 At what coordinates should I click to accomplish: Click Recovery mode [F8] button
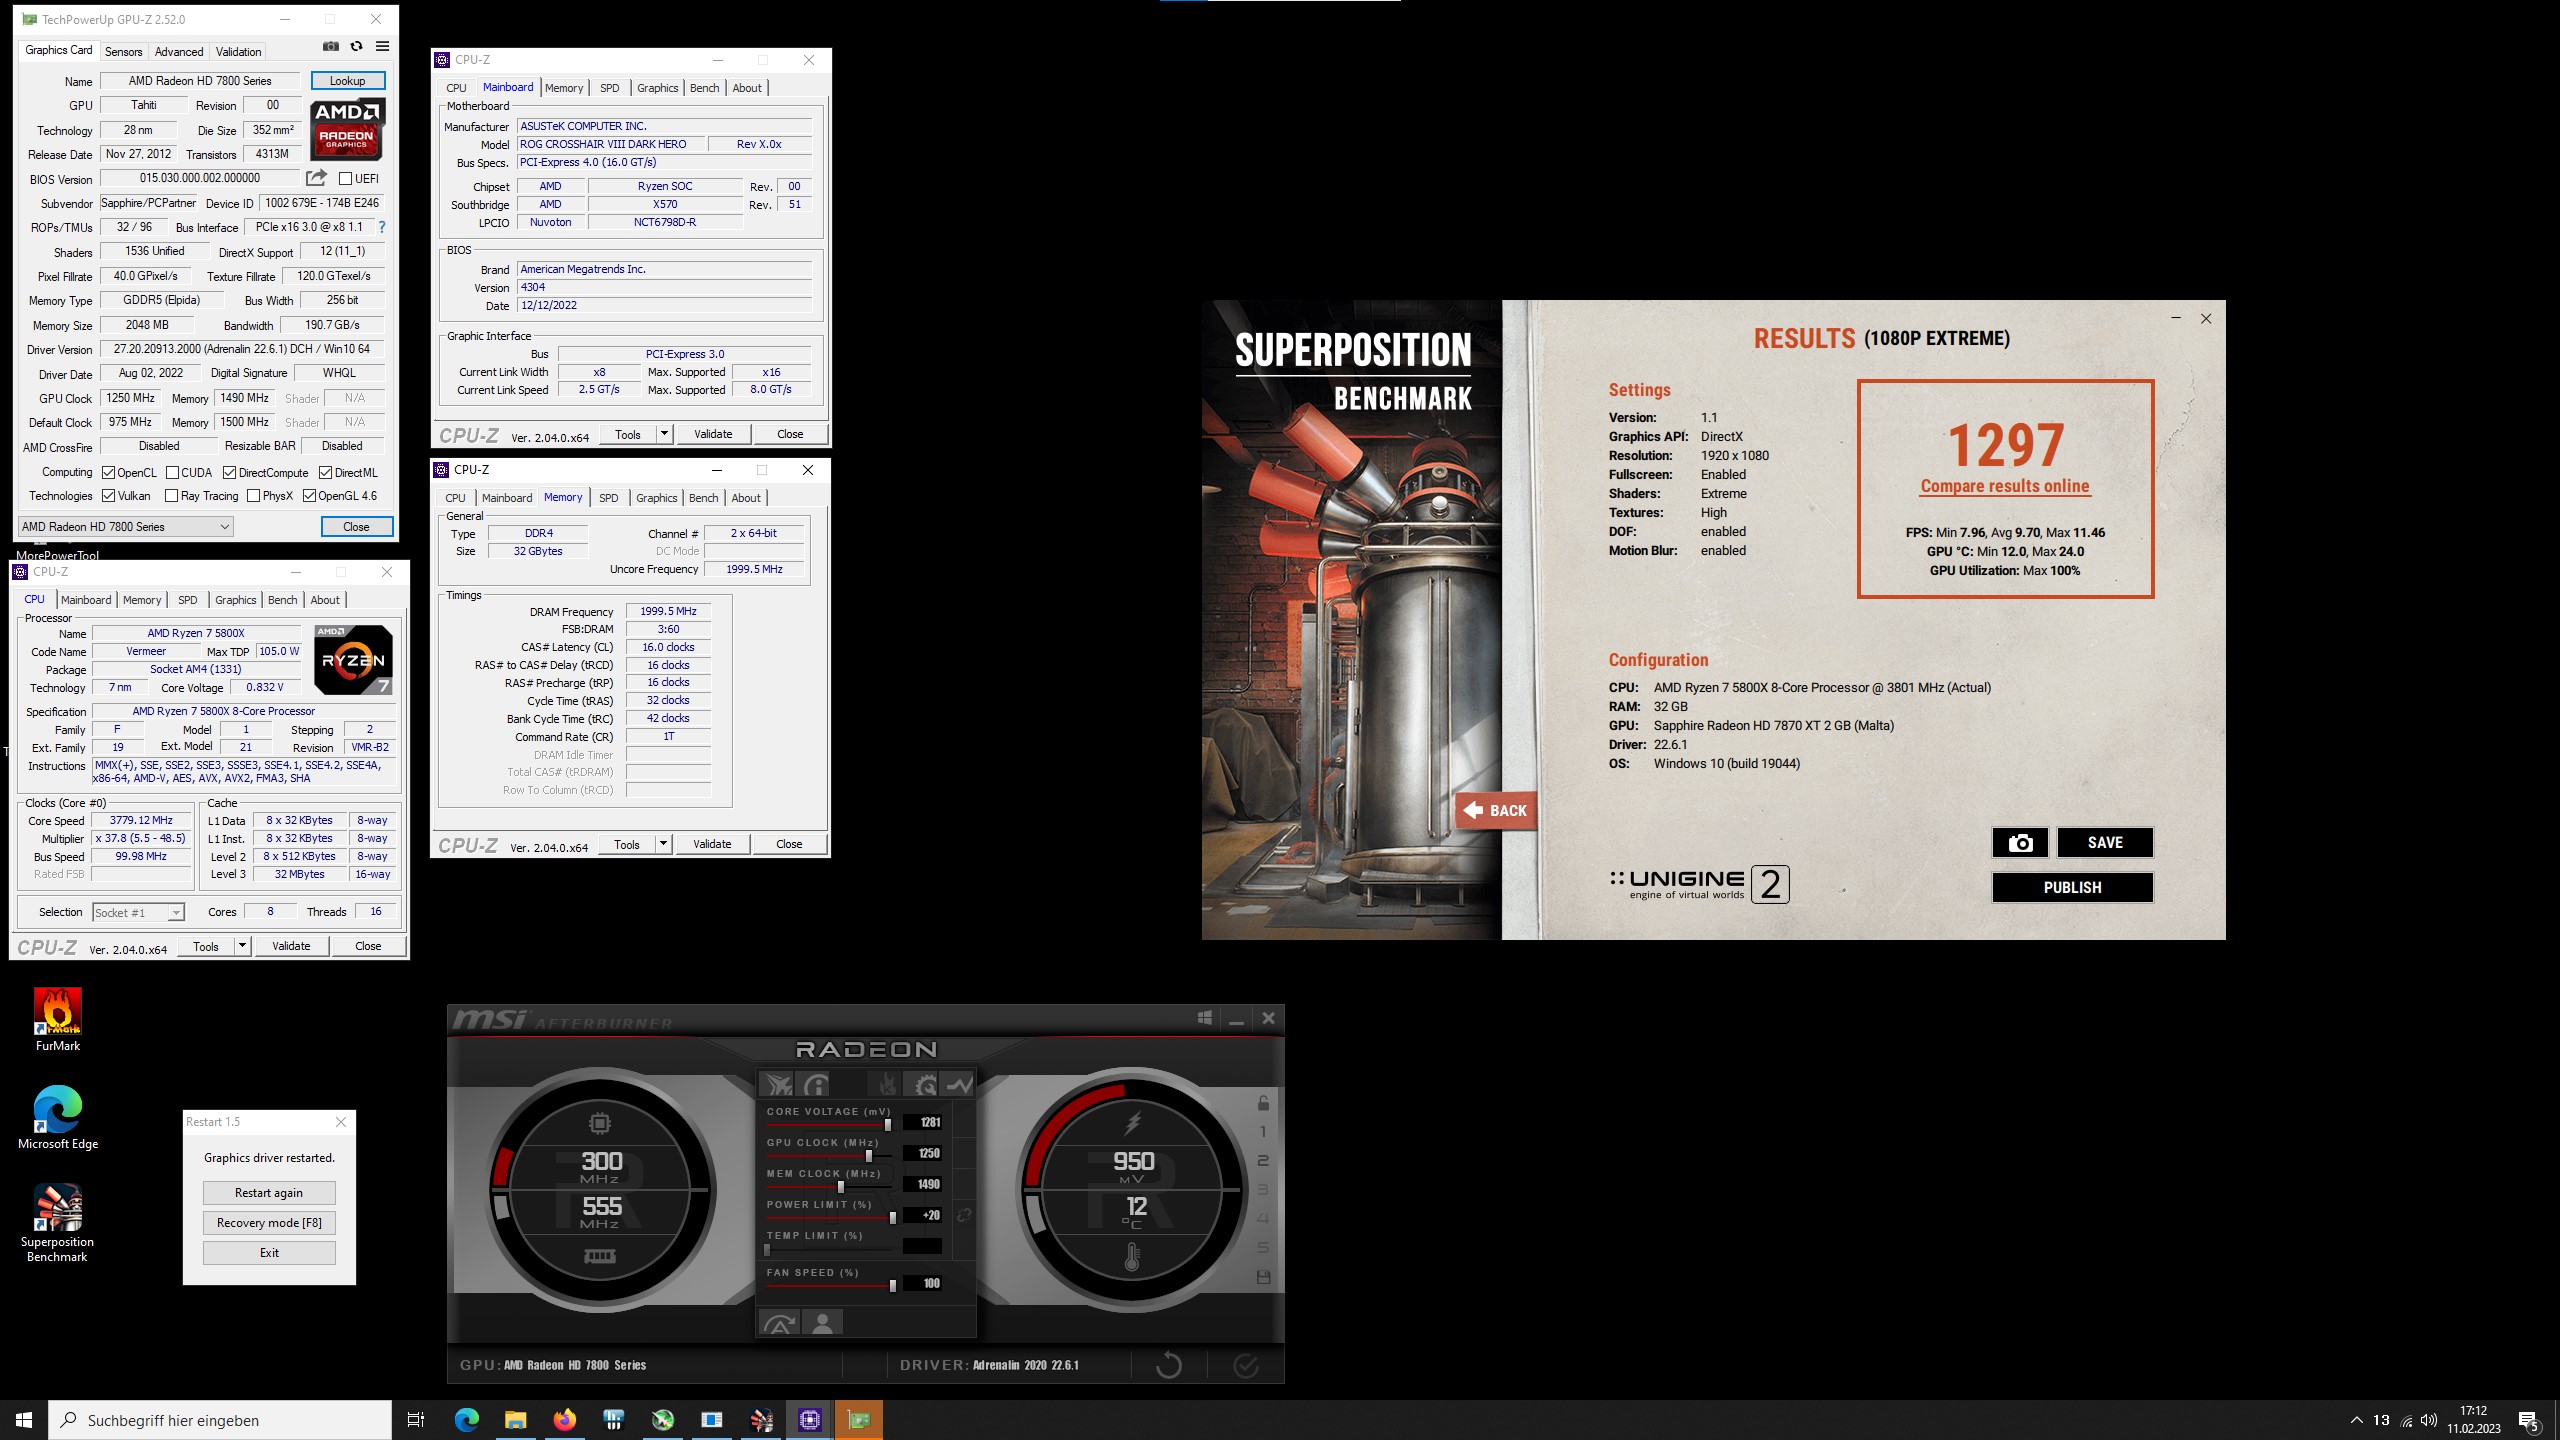[269, 1223]
